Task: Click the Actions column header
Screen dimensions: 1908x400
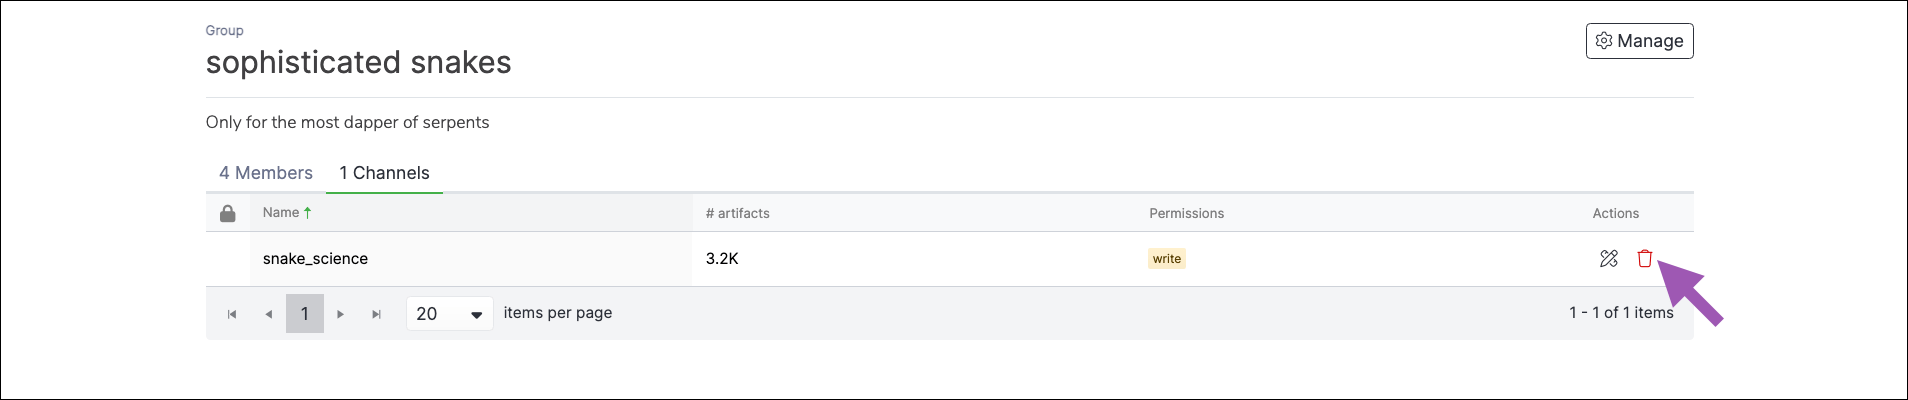Action: 1615,213
